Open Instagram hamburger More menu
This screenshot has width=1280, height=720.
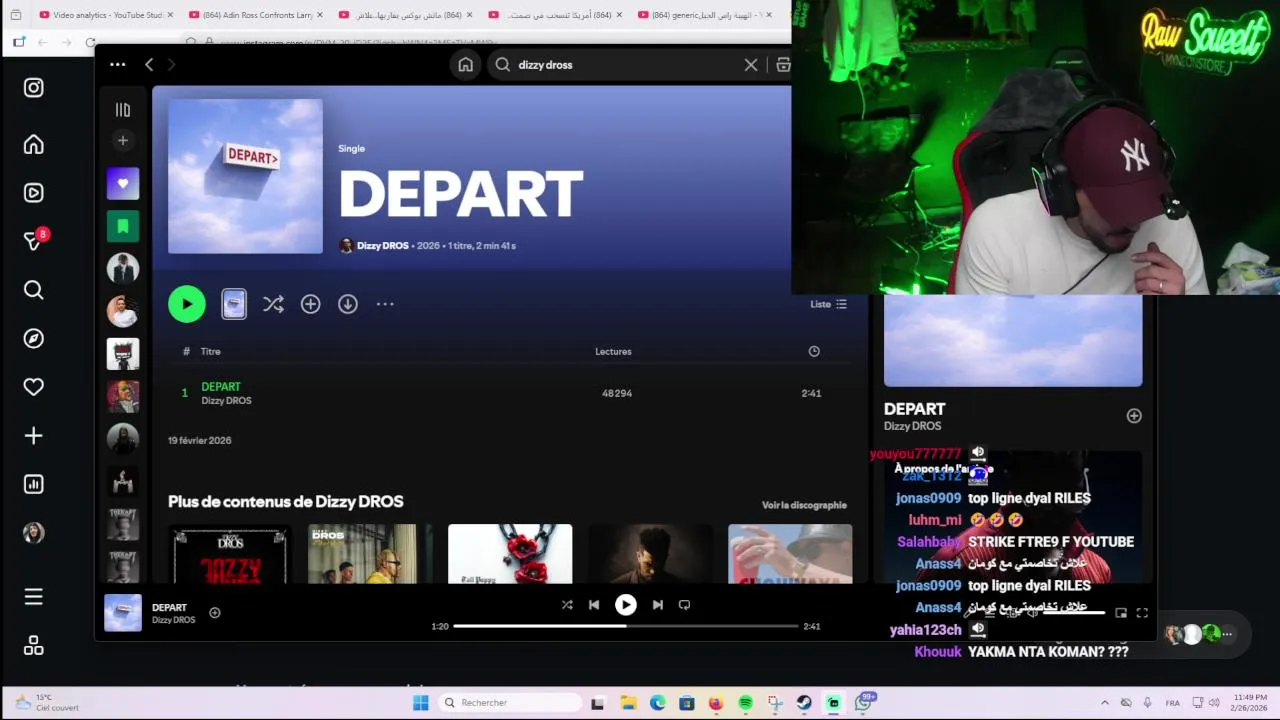point(33,597)
